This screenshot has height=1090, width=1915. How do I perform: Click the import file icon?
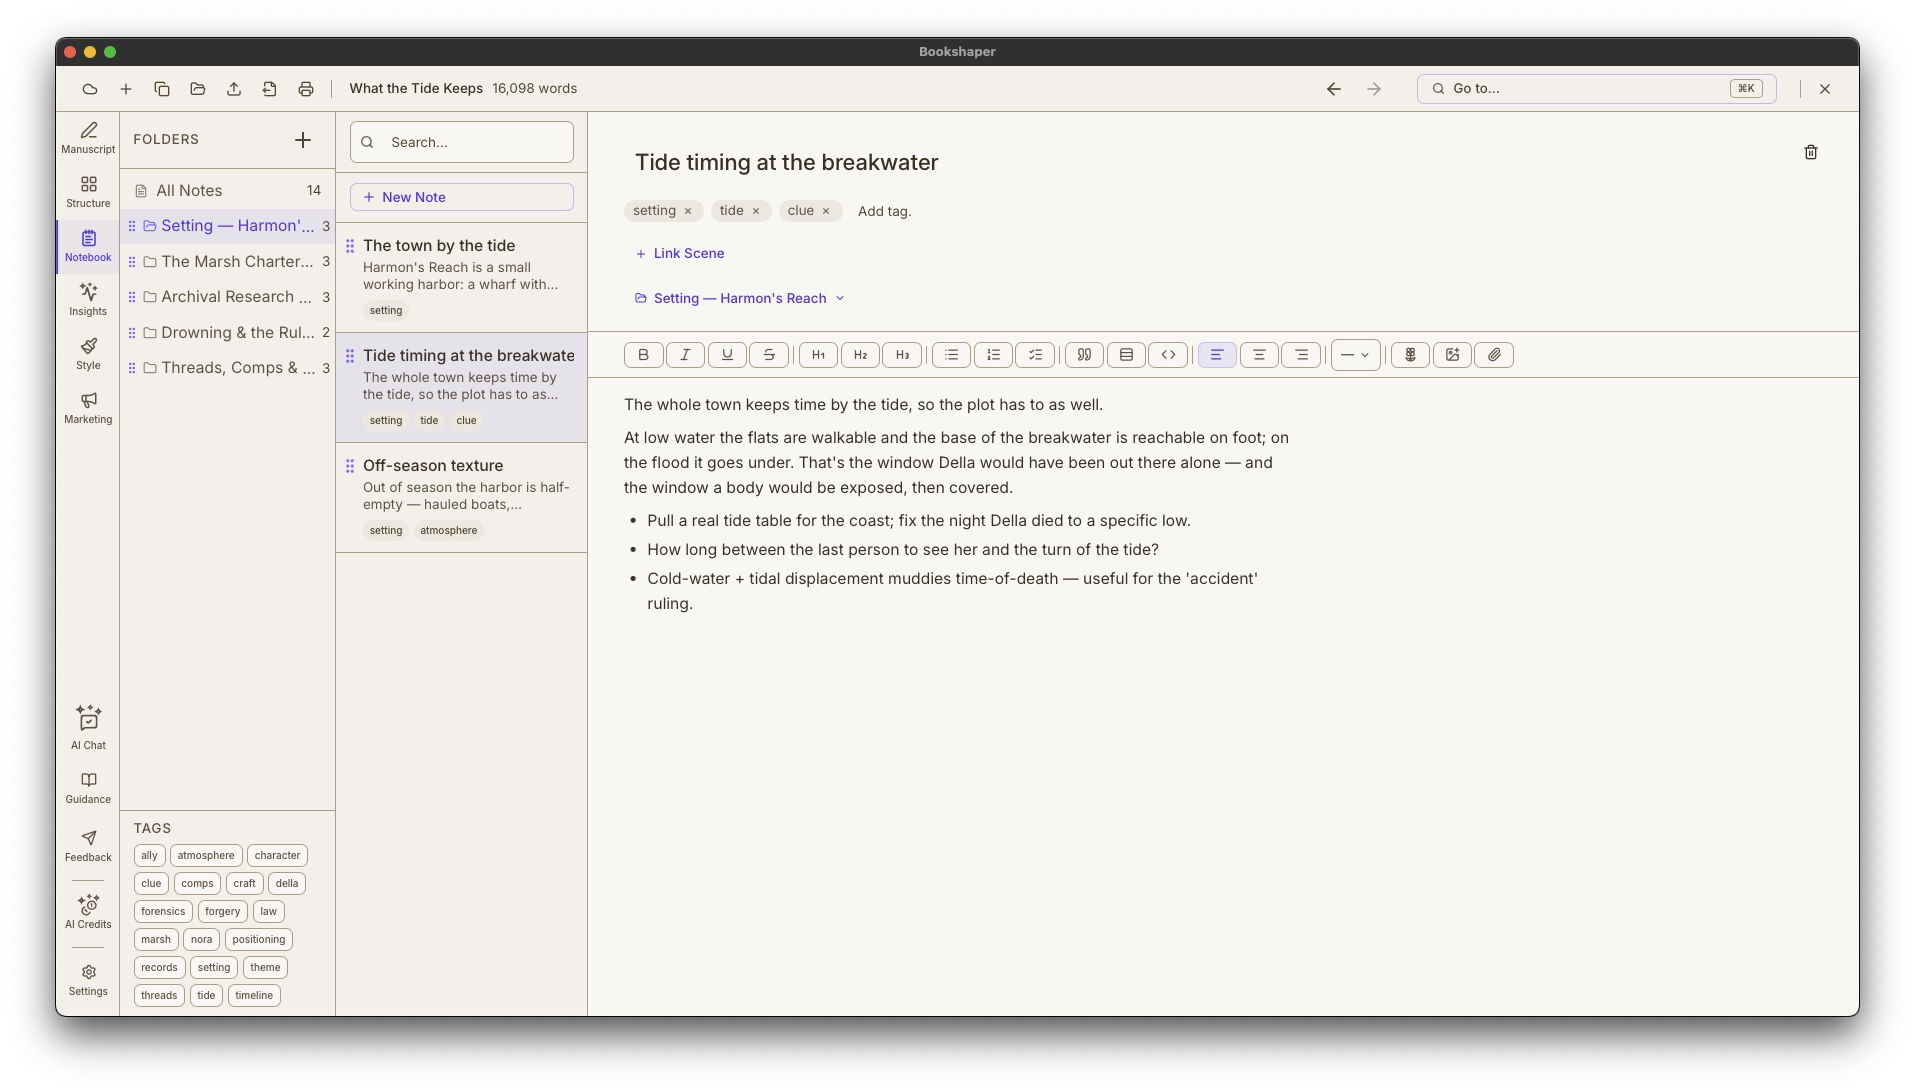[270, 89]
